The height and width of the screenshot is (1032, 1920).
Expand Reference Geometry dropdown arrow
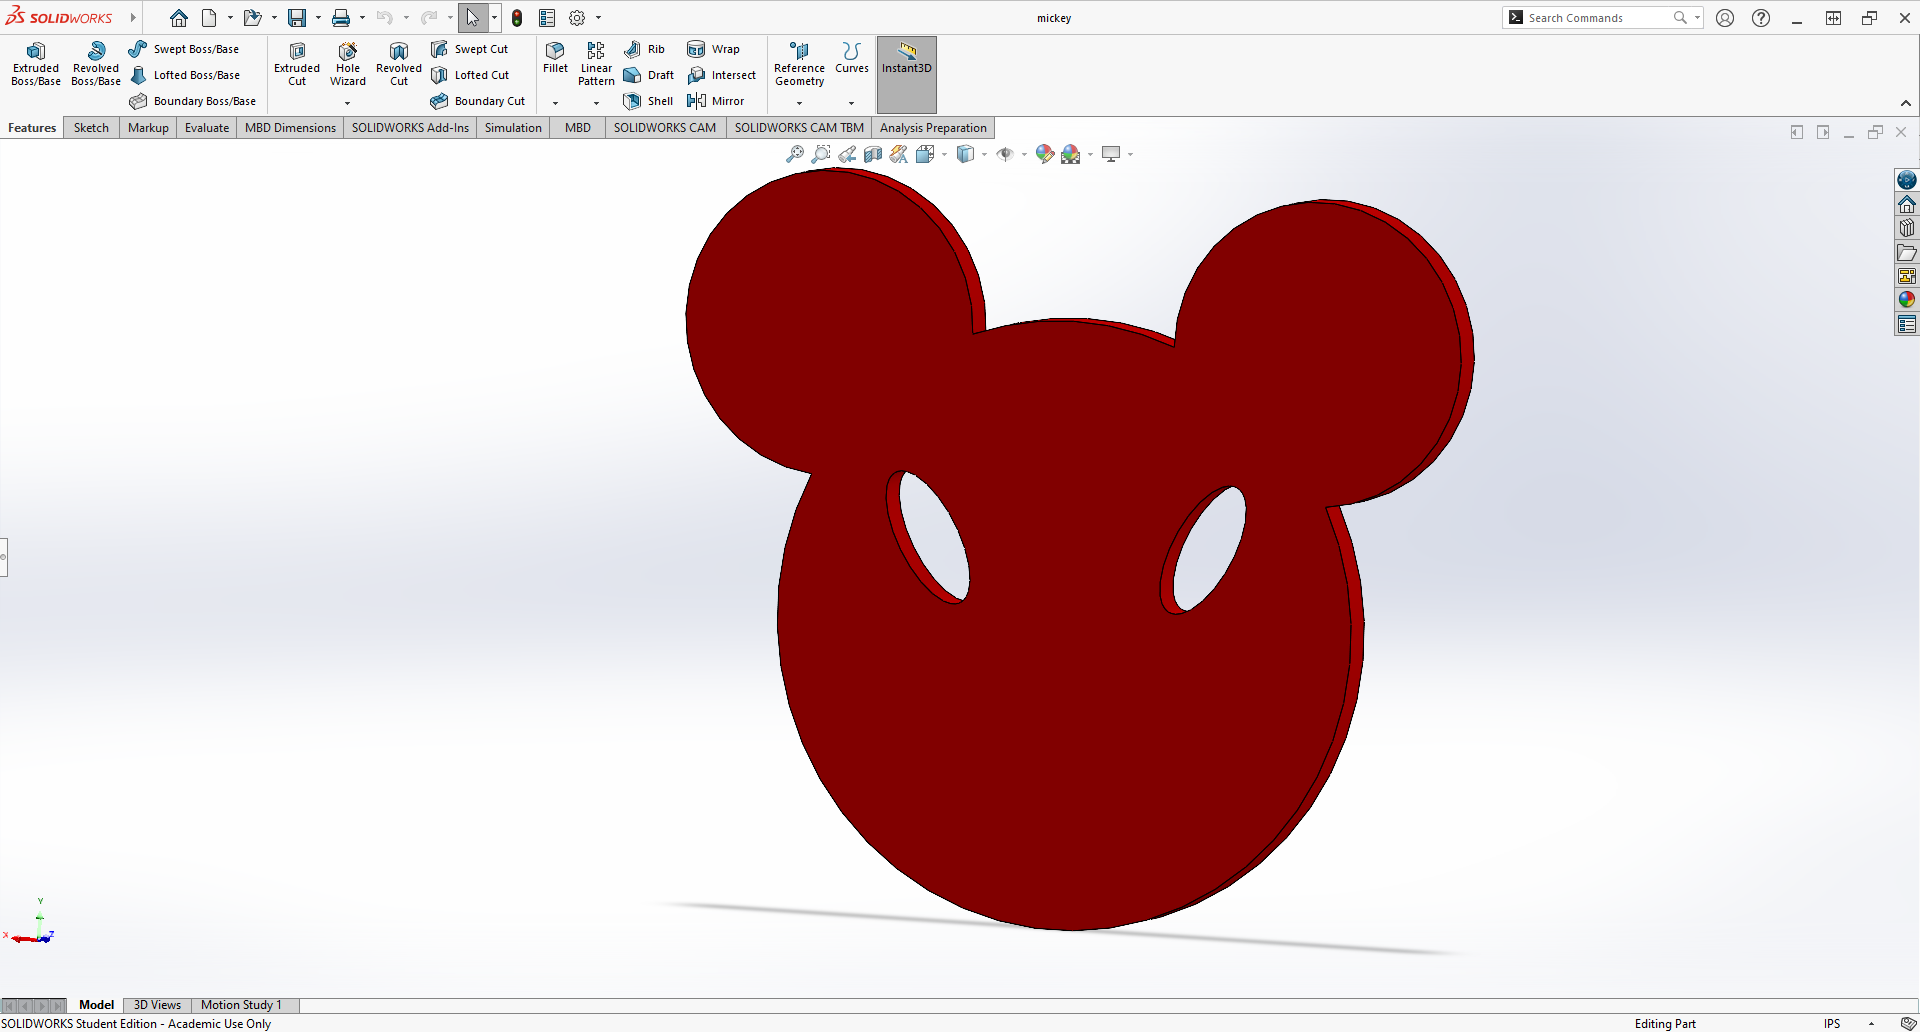(799, 103)
